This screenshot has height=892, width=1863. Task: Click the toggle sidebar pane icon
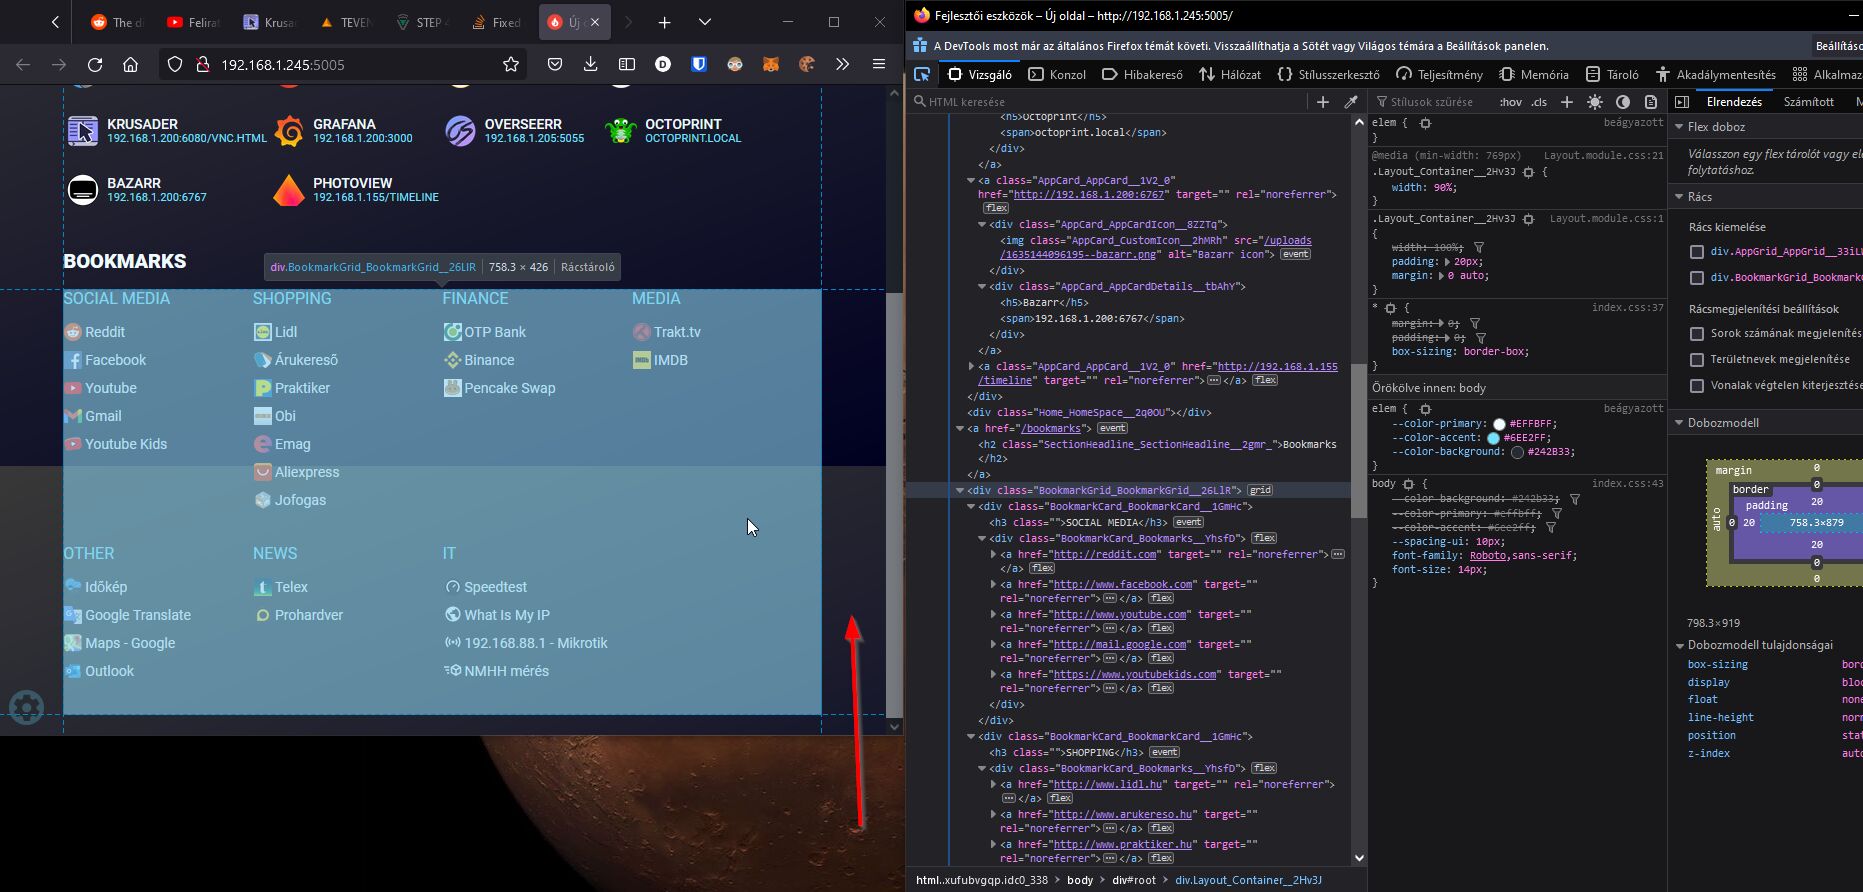[1681, 102]
